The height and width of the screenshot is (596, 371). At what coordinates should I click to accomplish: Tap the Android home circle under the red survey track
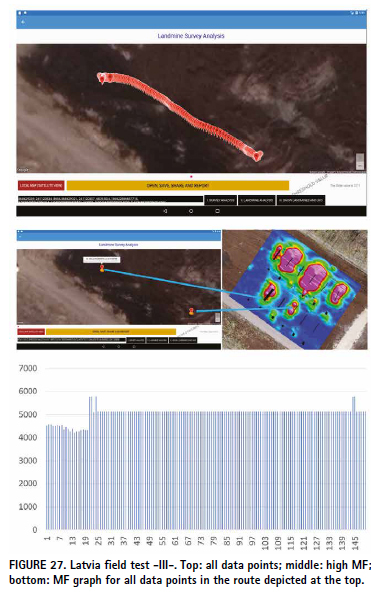tap(191, 211)
